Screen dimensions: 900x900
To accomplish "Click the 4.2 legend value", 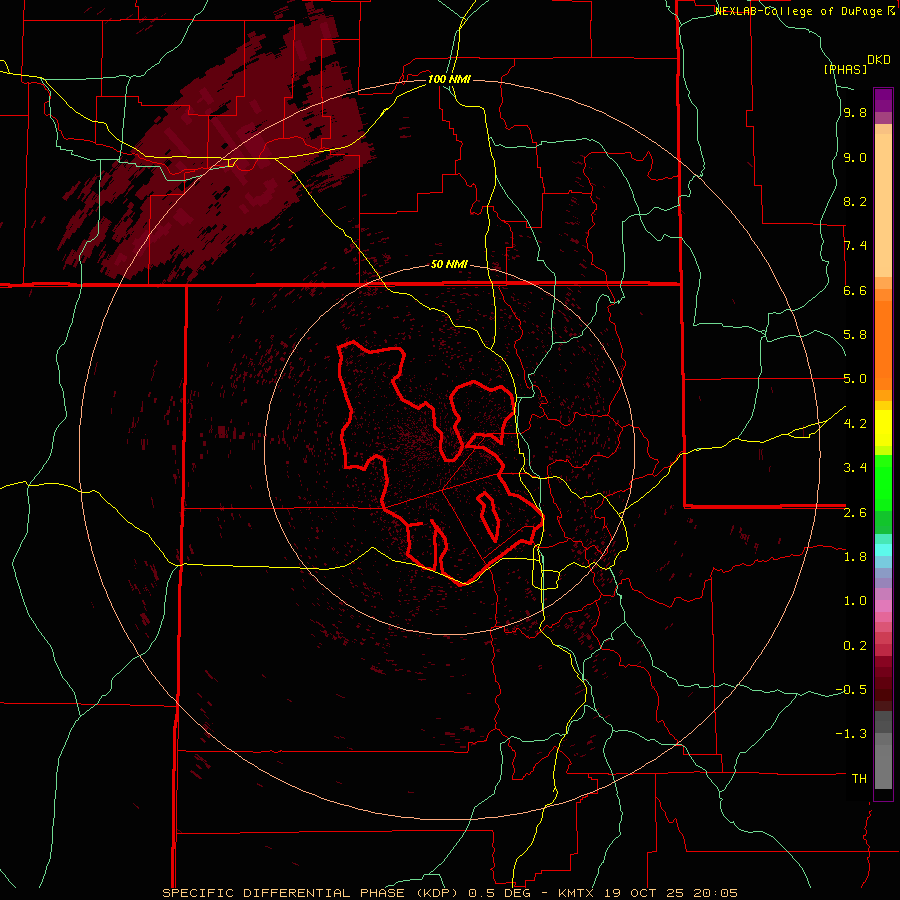I will [x=855, y=424].
